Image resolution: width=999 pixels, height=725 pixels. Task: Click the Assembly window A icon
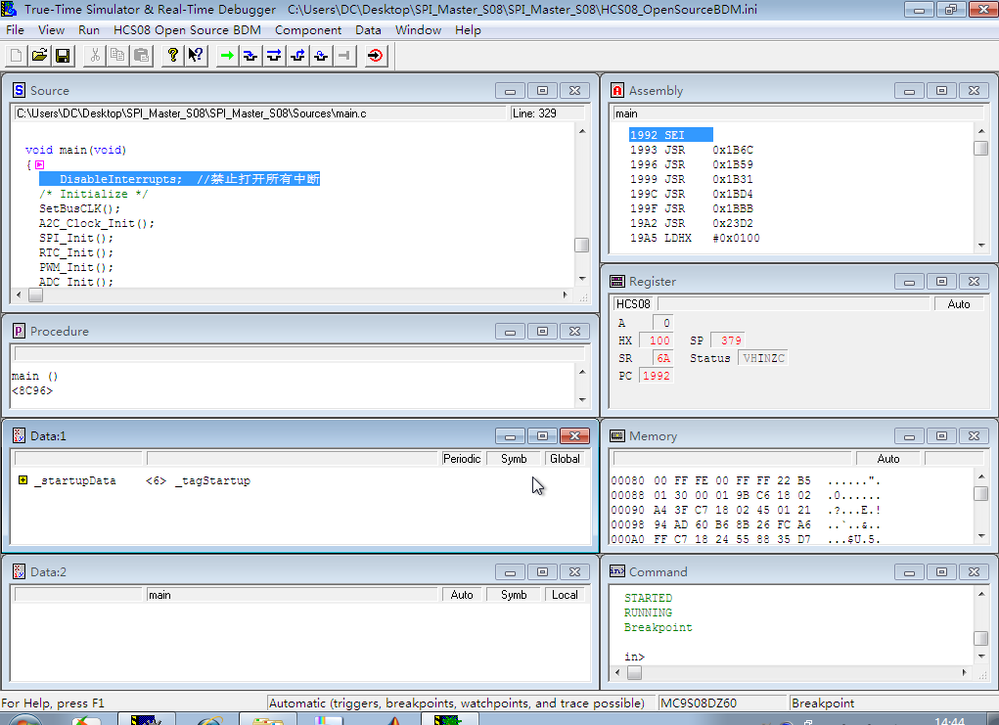pyautogui.click(x=617, y=90)
